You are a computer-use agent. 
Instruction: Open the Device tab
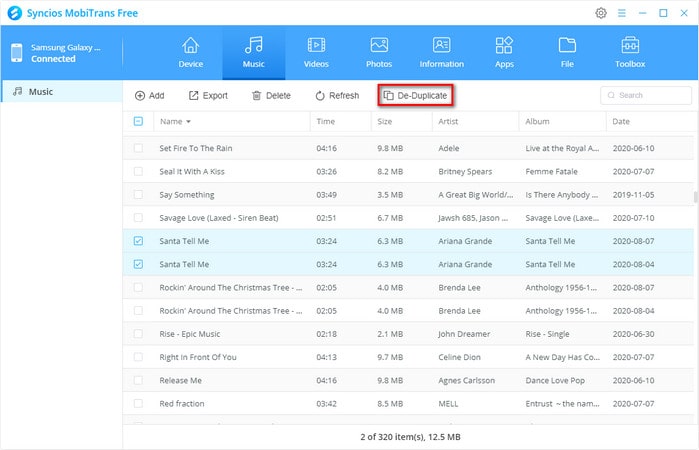[190, 53]
